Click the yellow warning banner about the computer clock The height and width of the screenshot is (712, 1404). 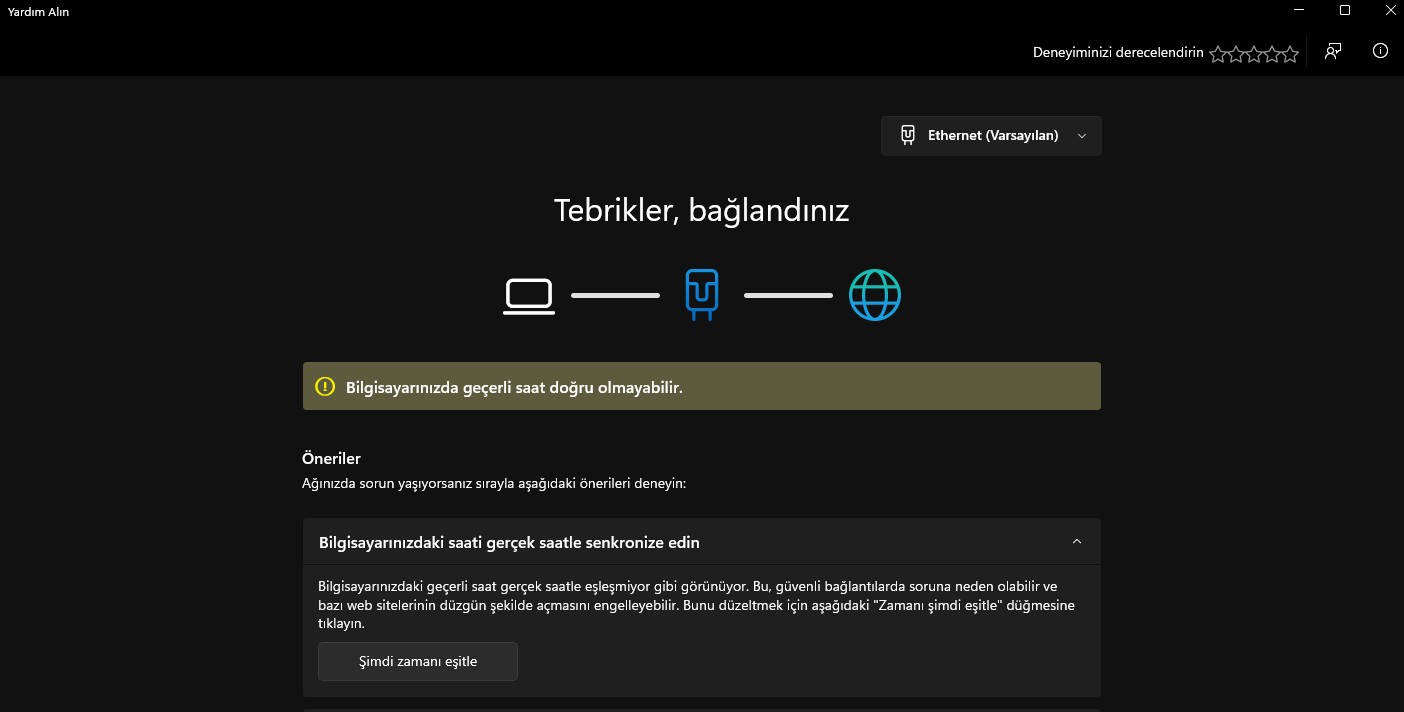click(702, 385)
